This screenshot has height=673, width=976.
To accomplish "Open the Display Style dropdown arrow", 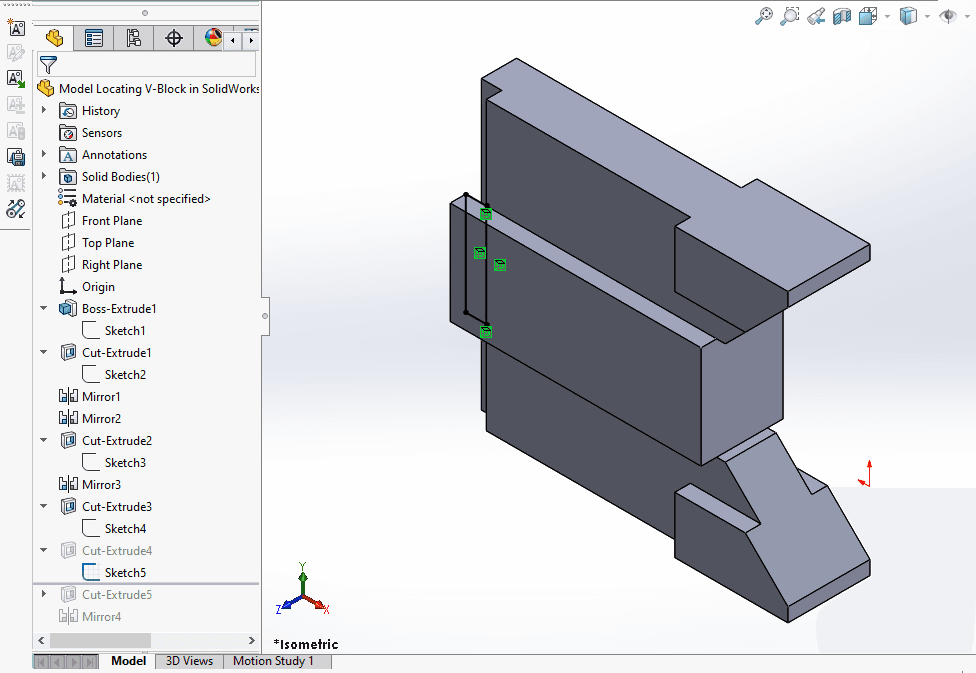I will 927,16.
